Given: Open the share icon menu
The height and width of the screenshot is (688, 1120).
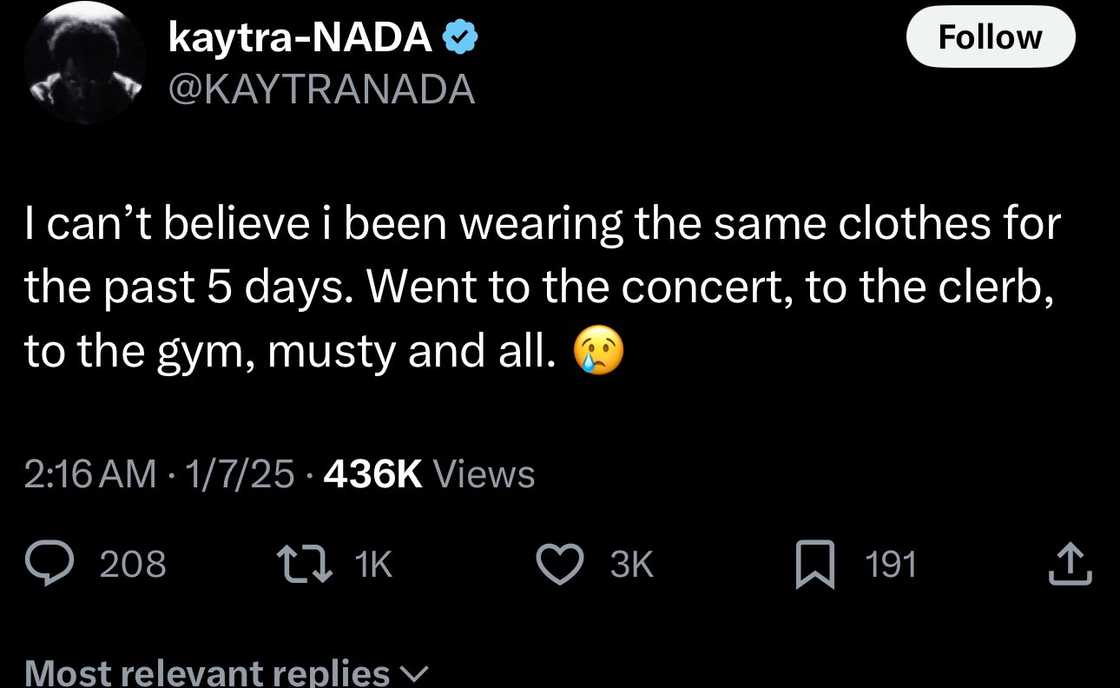Looking at the screenshot, I should [x=1066, y=564].
